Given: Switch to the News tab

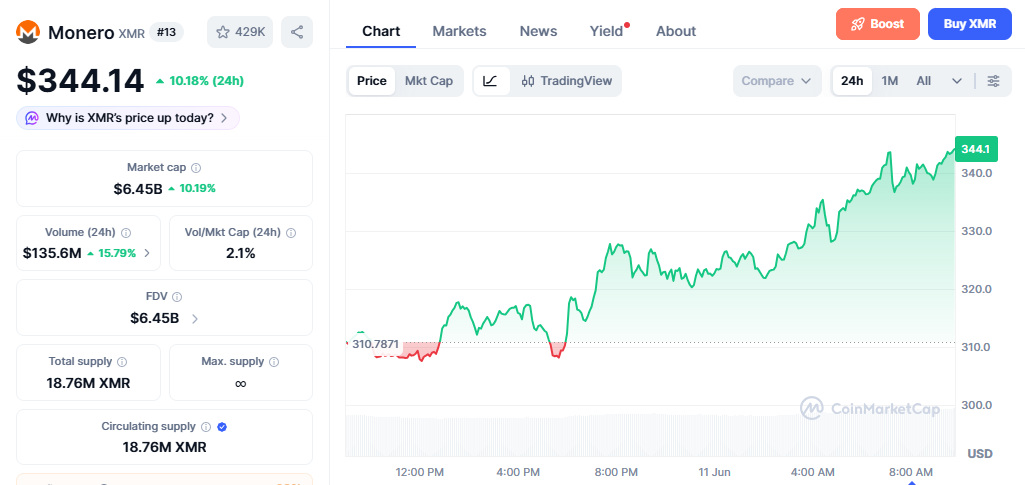Looking at the screenshot, I should point(538,31).
